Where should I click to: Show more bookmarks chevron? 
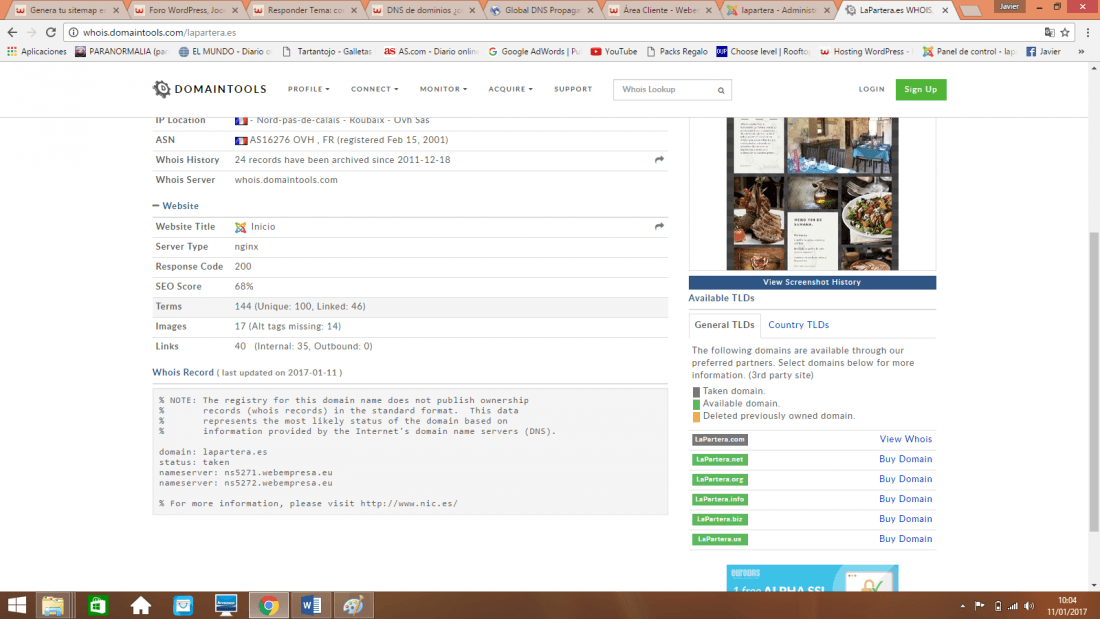(x=1081, y=51)
